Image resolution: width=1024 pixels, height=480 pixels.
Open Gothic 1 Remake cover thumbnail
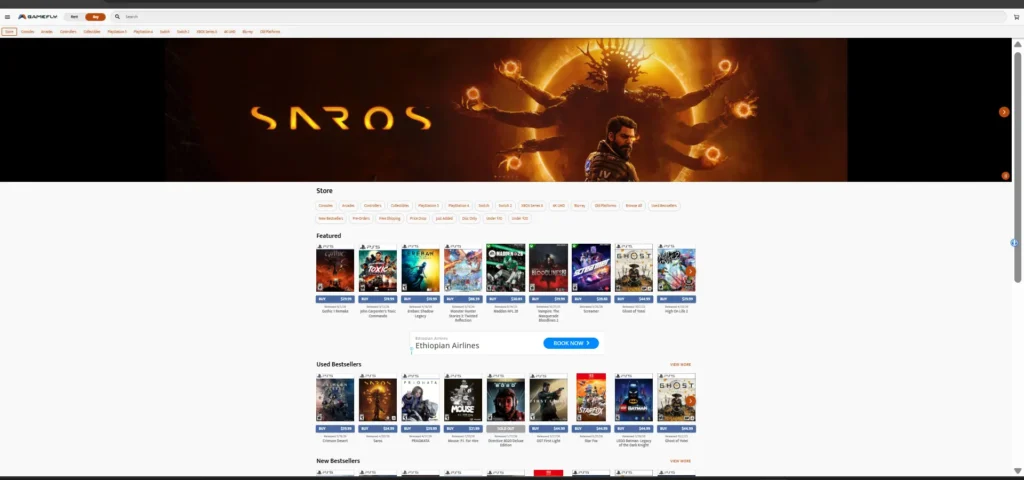point(335,268)
